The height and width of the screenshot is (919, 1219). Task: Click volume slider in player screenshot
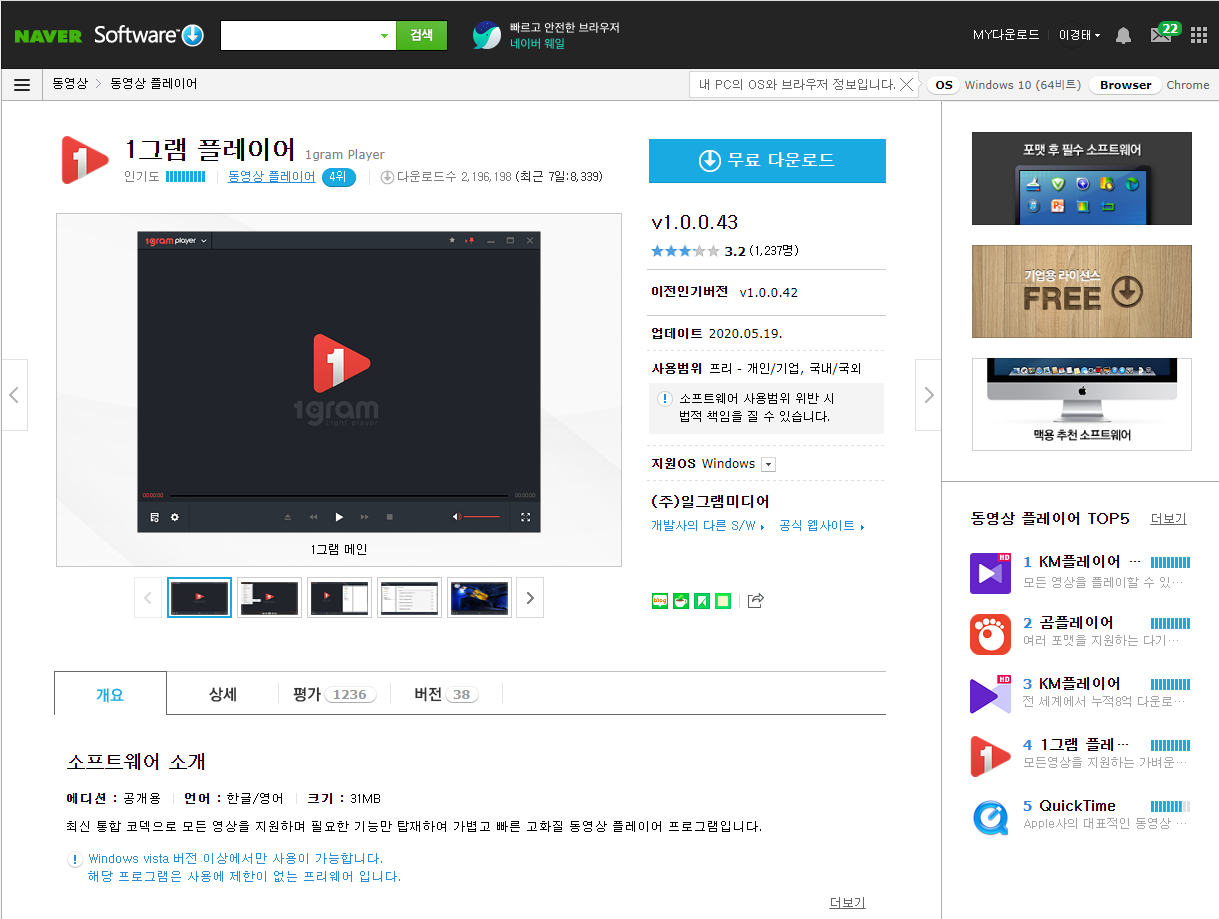[482, 517]
